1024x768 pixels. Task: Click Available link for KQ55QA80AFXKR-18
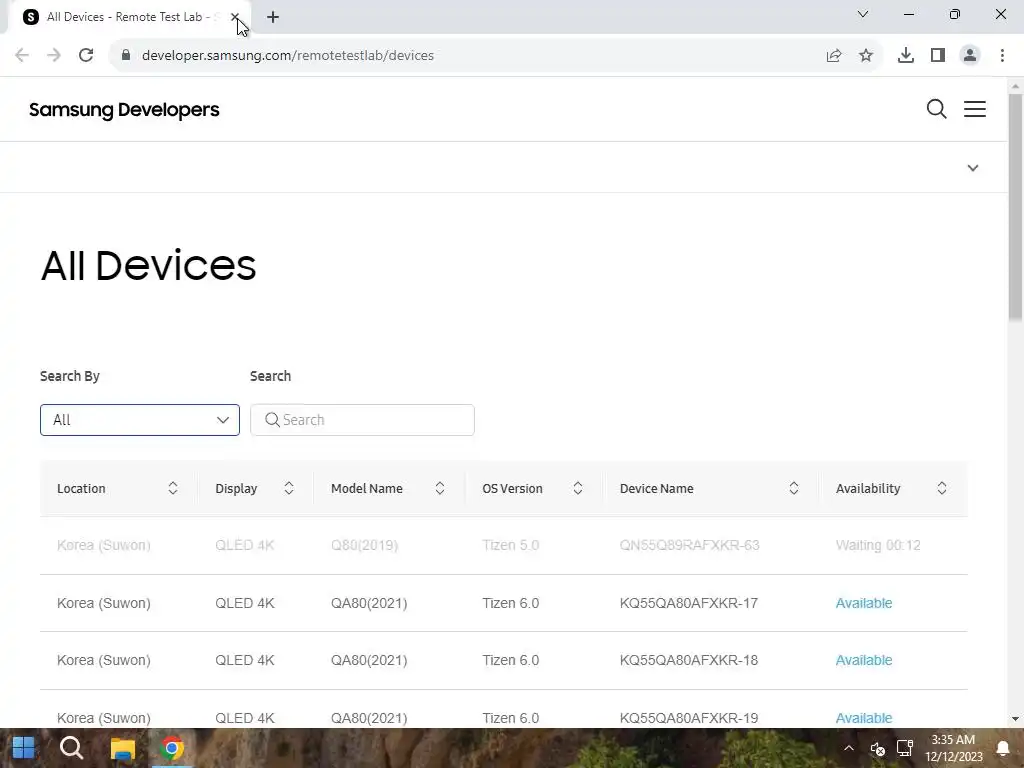click(x=863, y=660)
